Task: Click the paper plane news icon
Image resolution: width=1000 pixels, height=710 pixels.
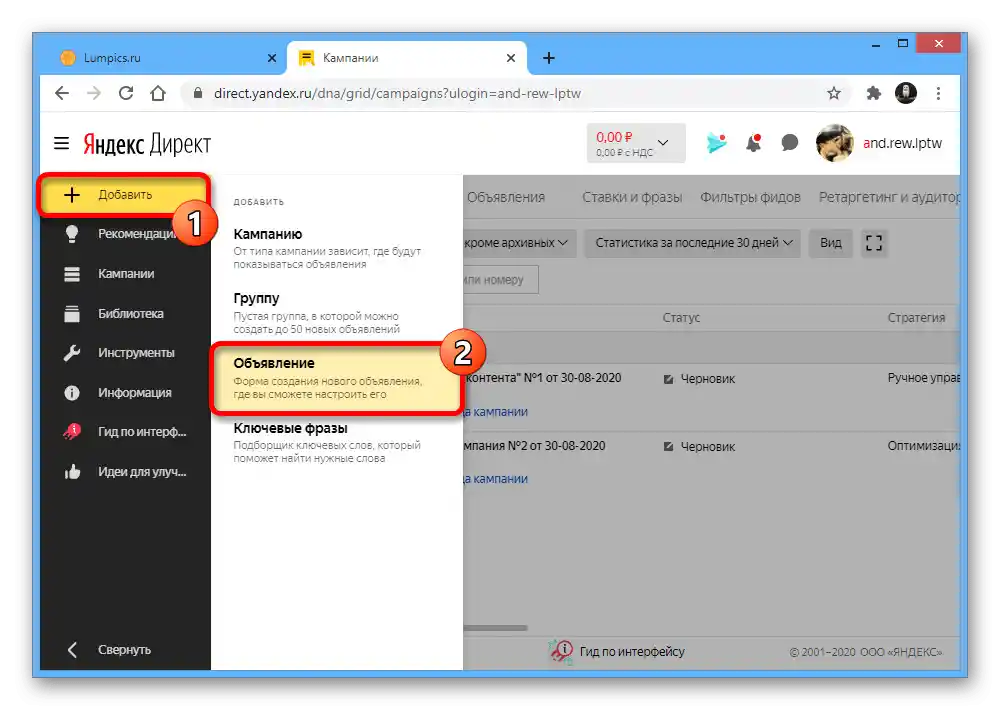Action: coord(716,142)
